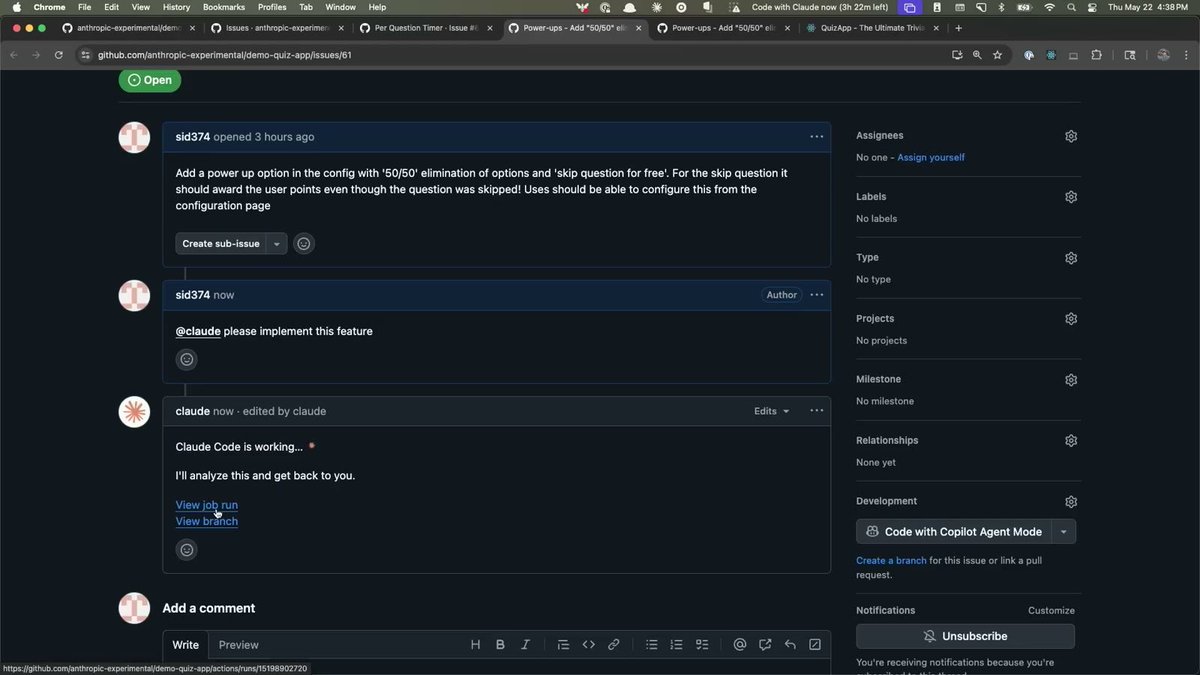Bookmark this page with the star icon
The image size is (1200, 675).
tap(997, 55)
